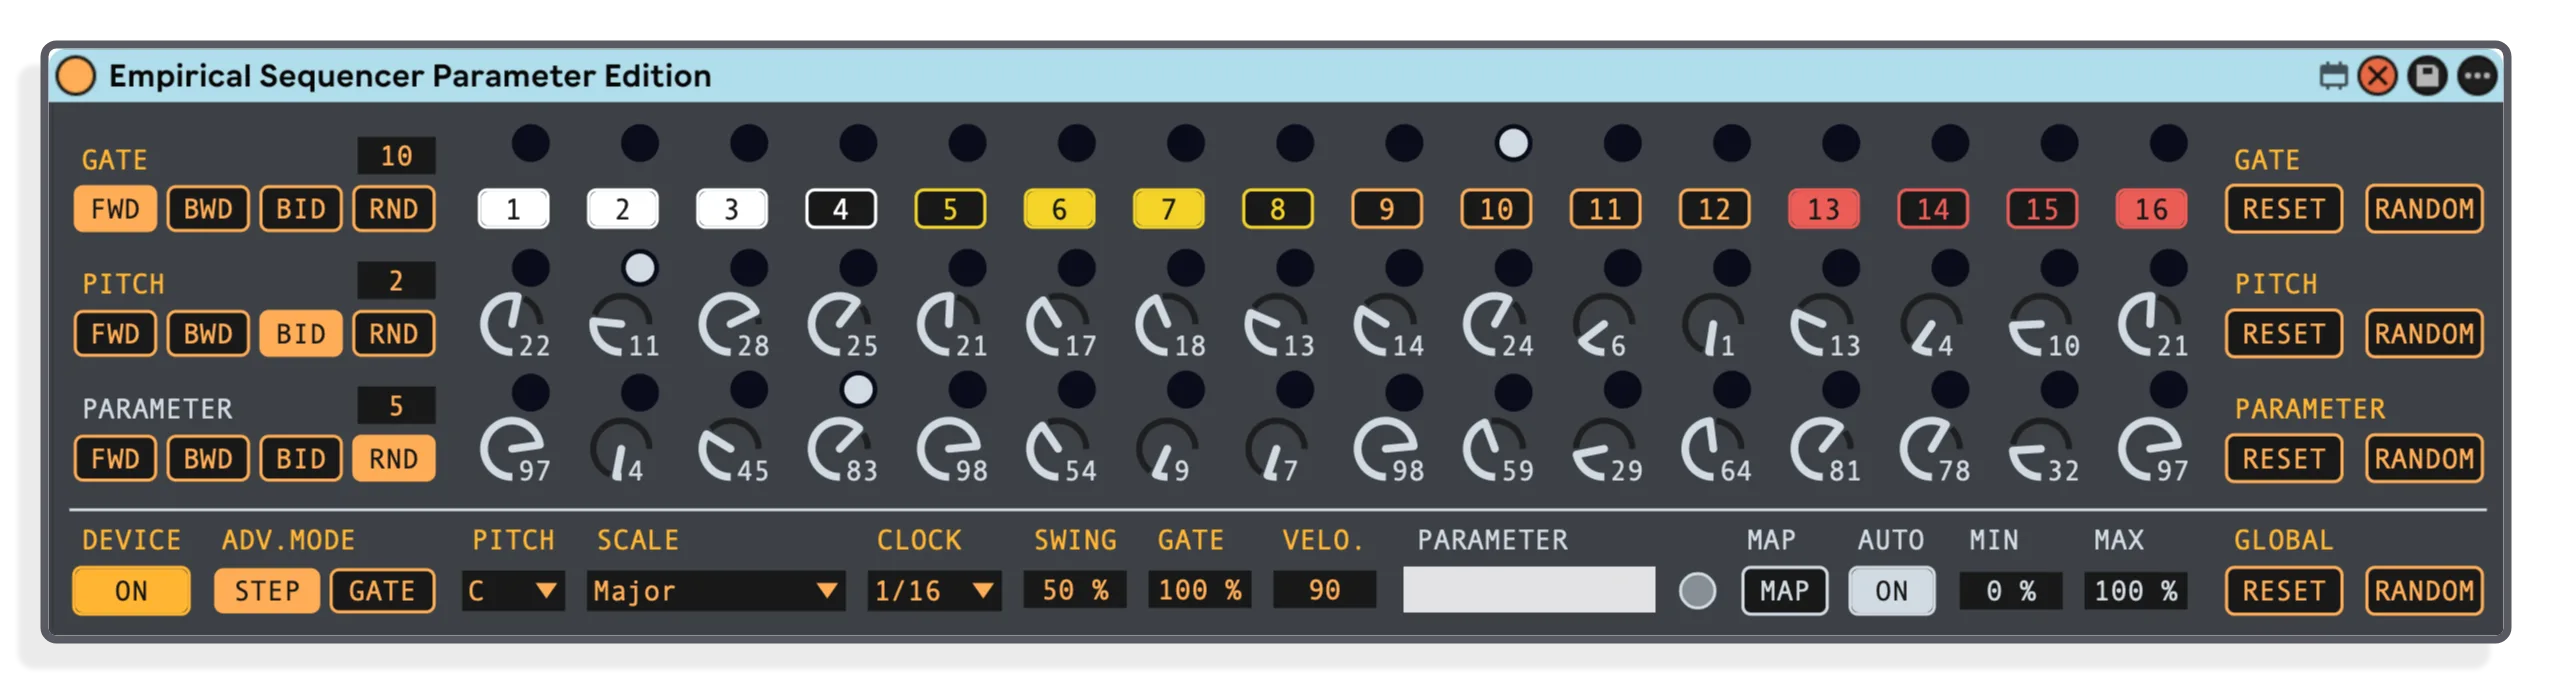The image size is (2551, 683).
Task: Select RND direction for the GATE sequence
Action: 394,209
